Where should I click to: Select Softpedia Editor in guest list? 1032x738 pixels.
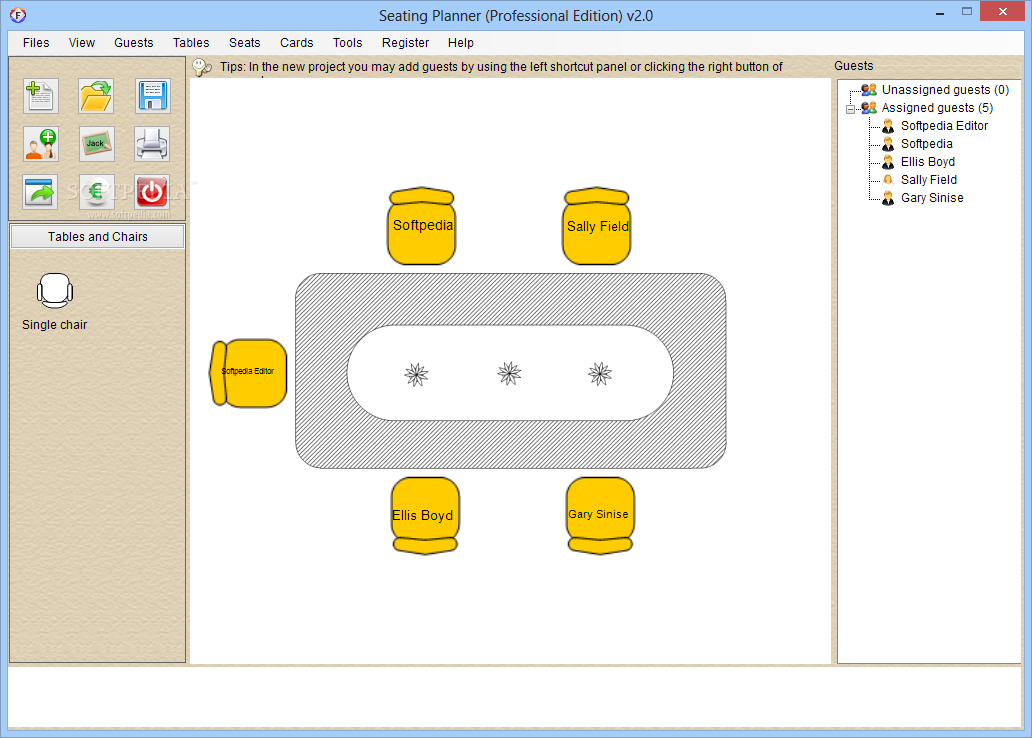click(944, 126)
